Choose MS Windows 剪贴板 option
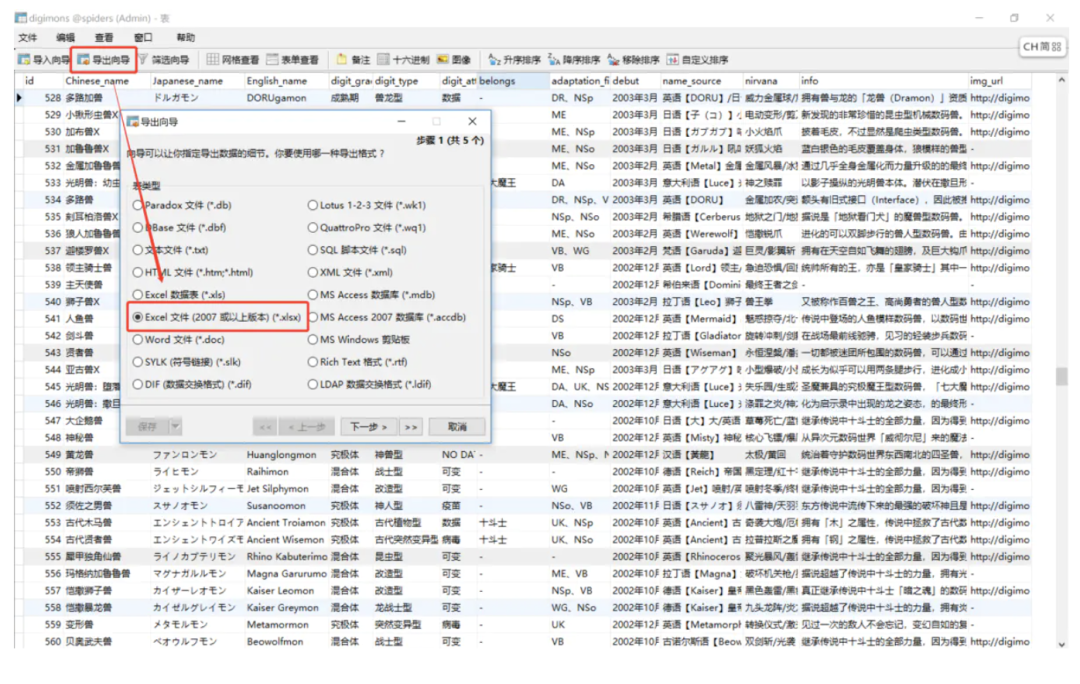1080x684 pixels. click(359, 340)
